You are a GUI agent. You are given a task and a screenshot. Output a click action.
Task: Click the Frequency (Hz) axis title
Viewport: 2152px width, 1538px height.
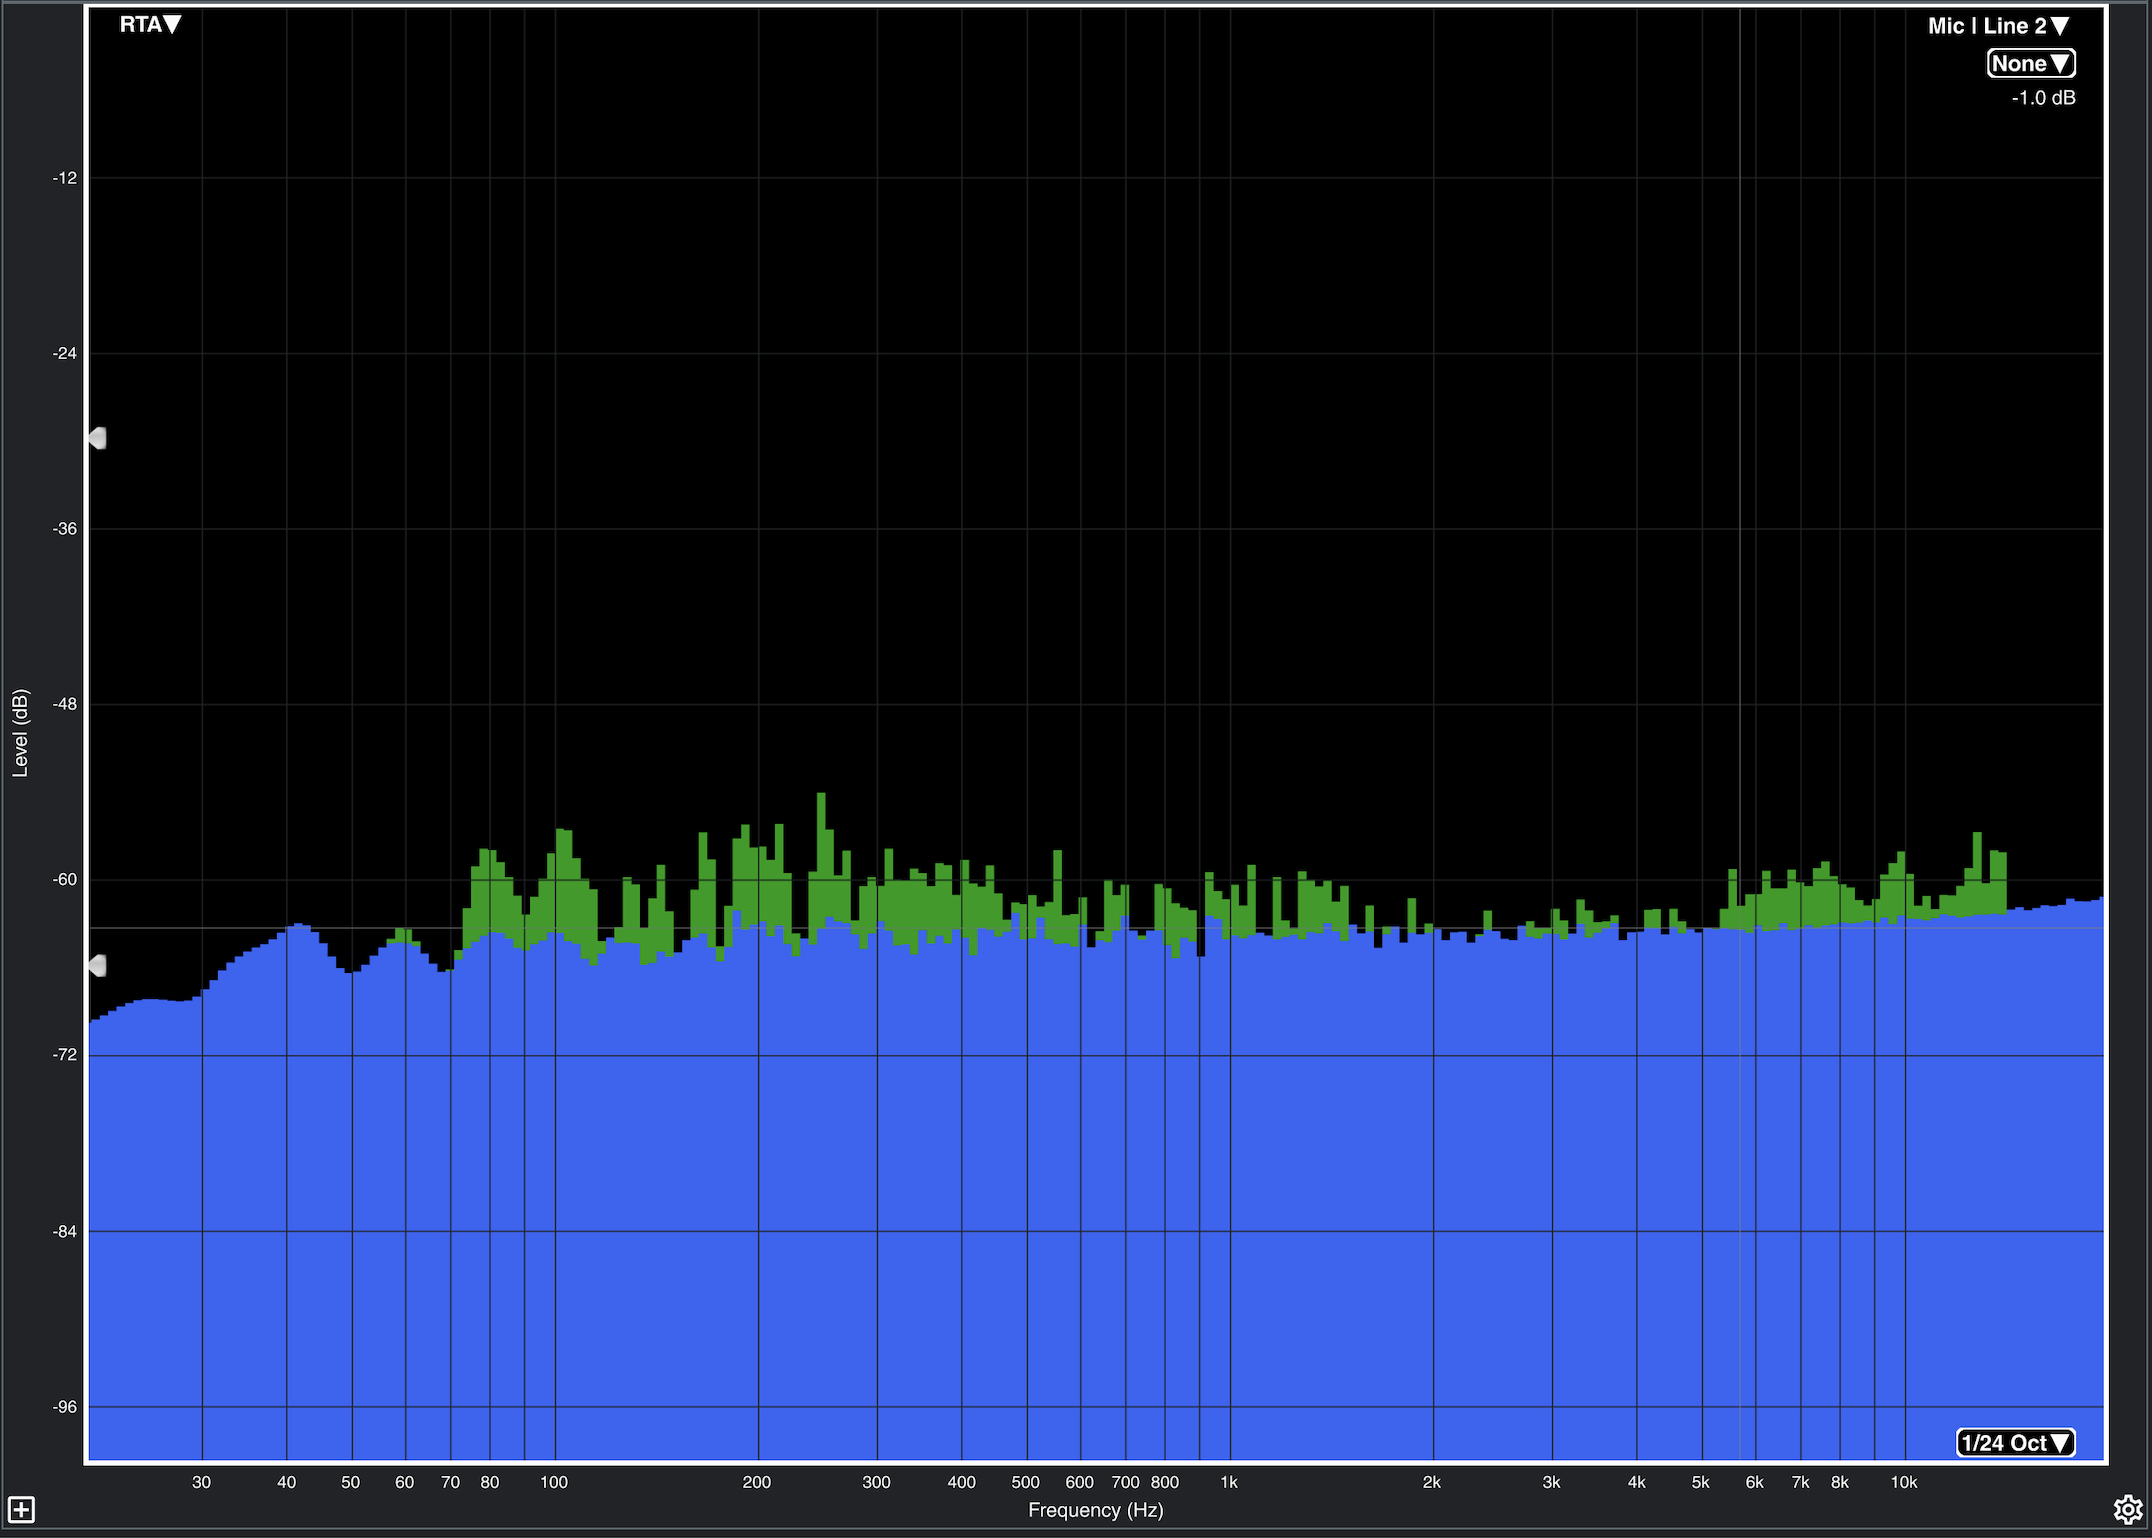1095,1510
